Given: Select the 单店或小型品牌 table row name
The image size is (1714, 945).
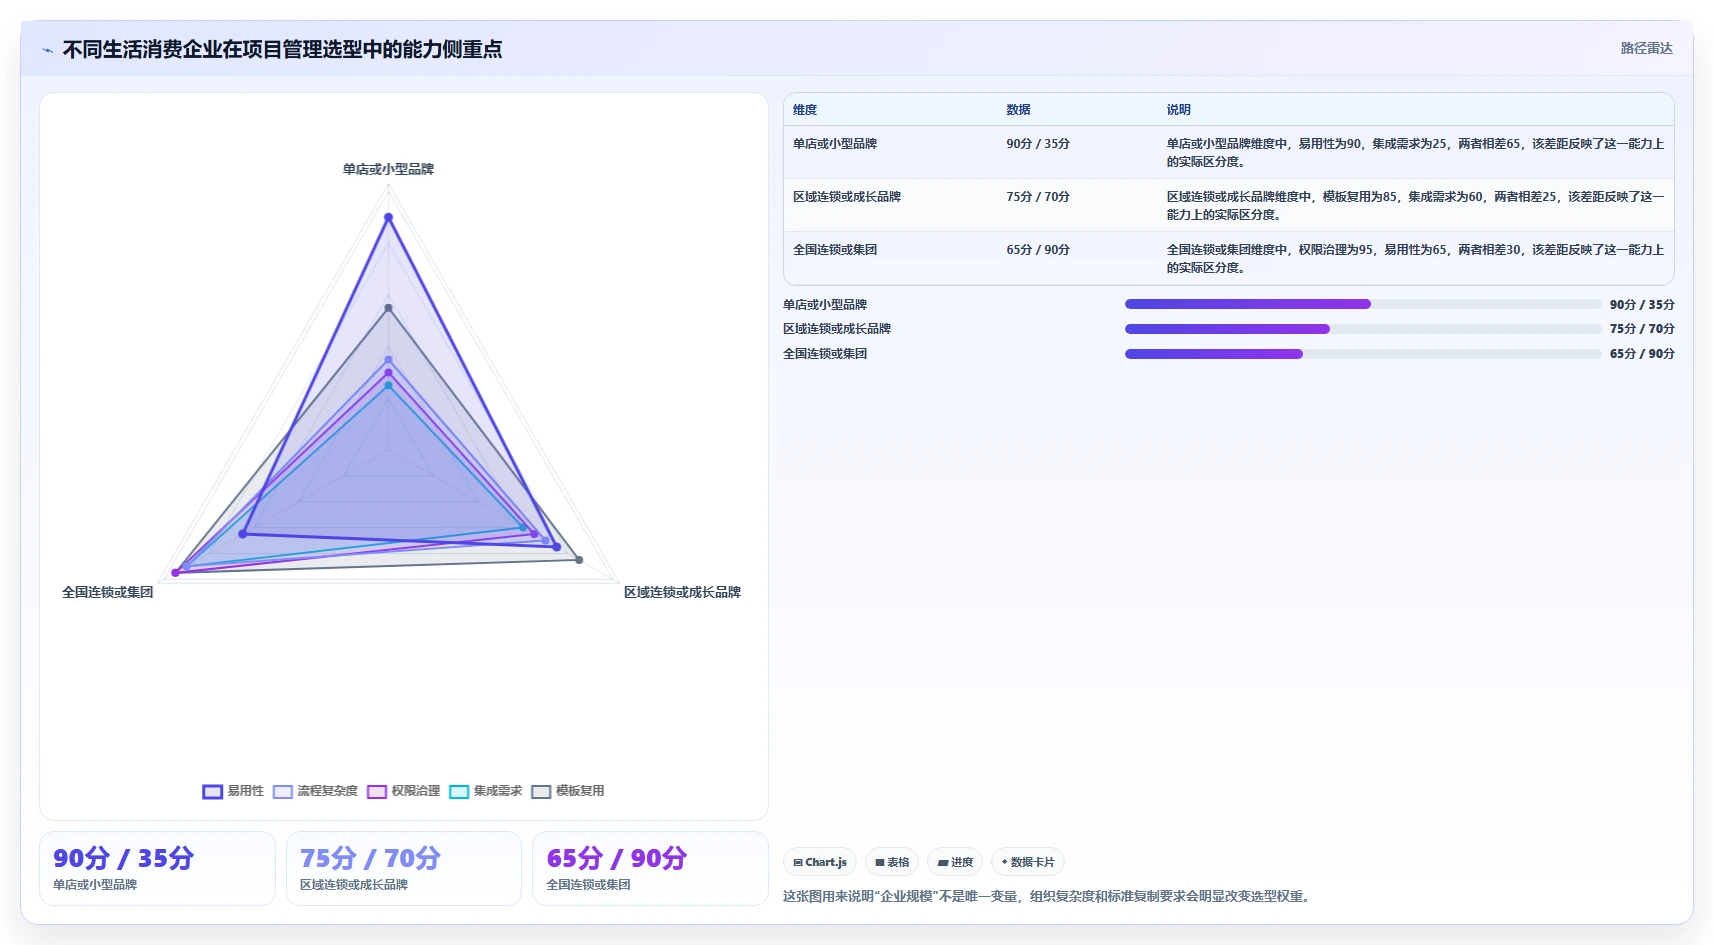Looking at the screenshot, I should coord(835,144).
